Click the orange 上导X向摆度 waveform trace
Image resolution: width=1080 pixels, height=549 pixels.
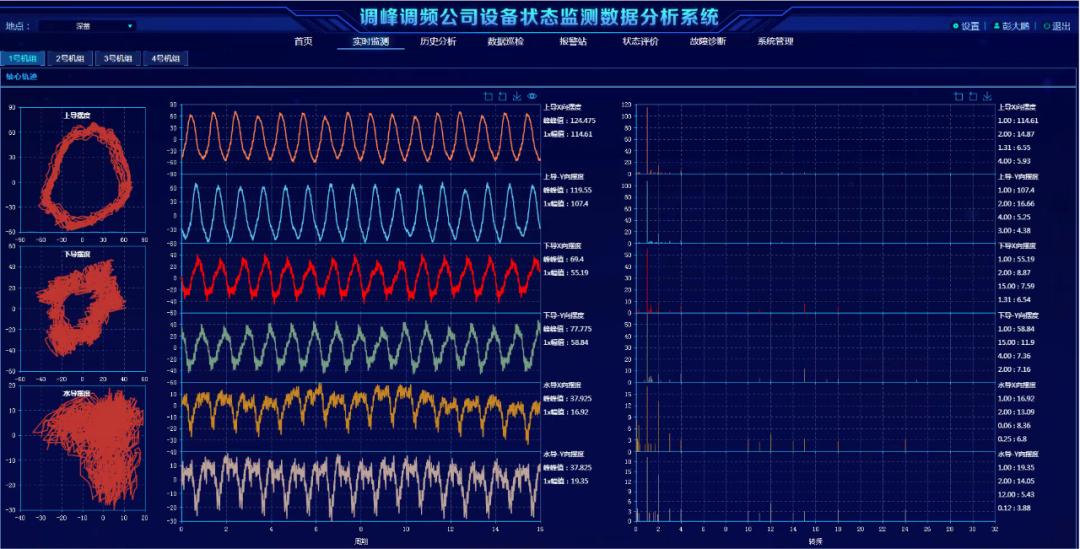tap(360, 137)
